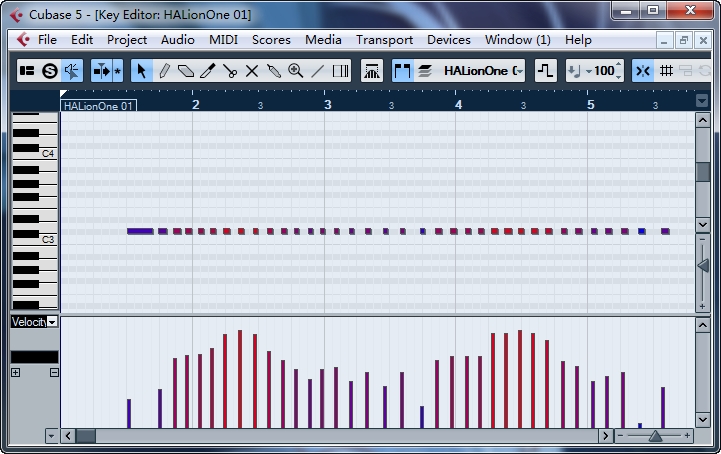This screenshot has width=721, height=454.
Task: Open the controller lane setup dropdown arrow
Action: pos(52,436)
